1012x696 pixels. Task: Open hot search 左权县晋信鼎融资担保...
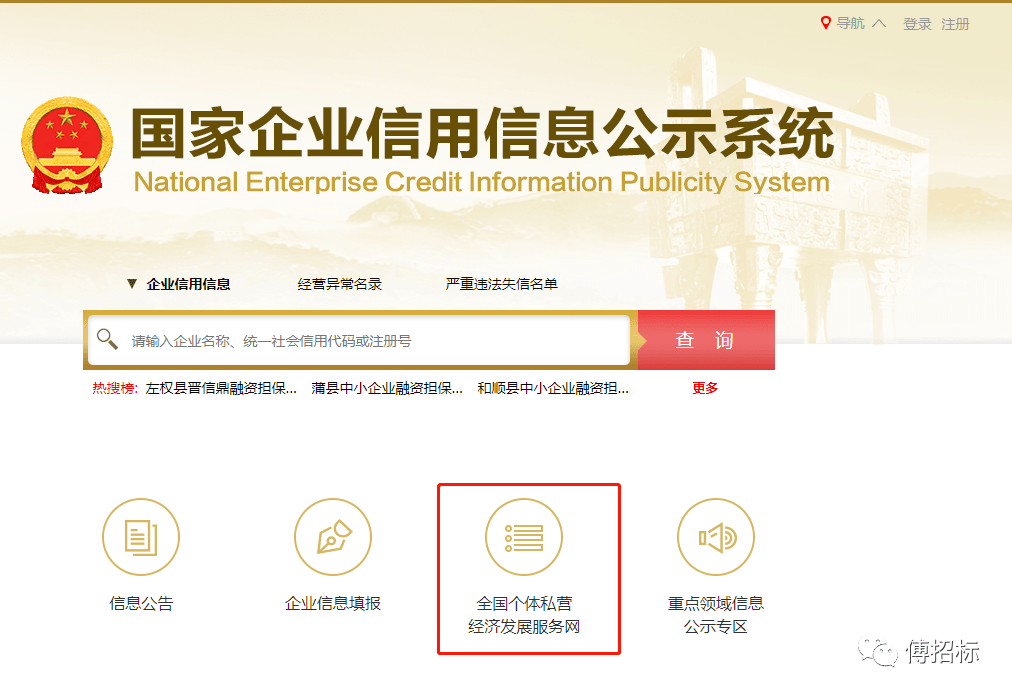click(x=221, y=388)
